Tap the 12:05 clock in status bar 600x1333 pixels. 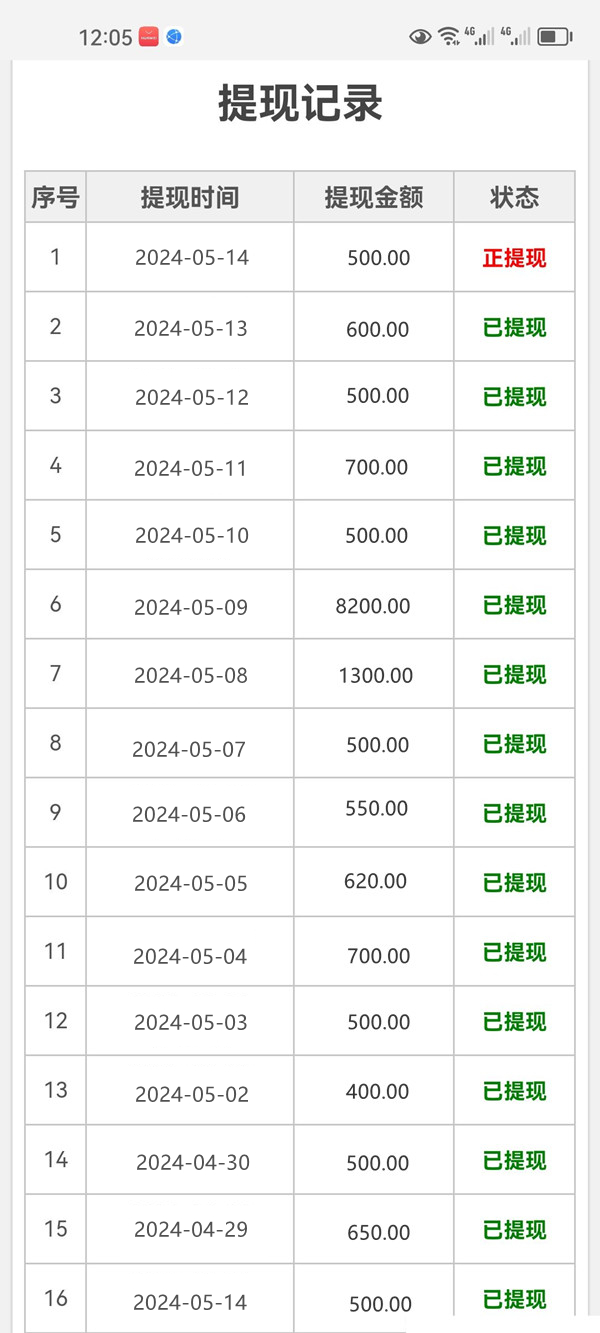(105, 38)
